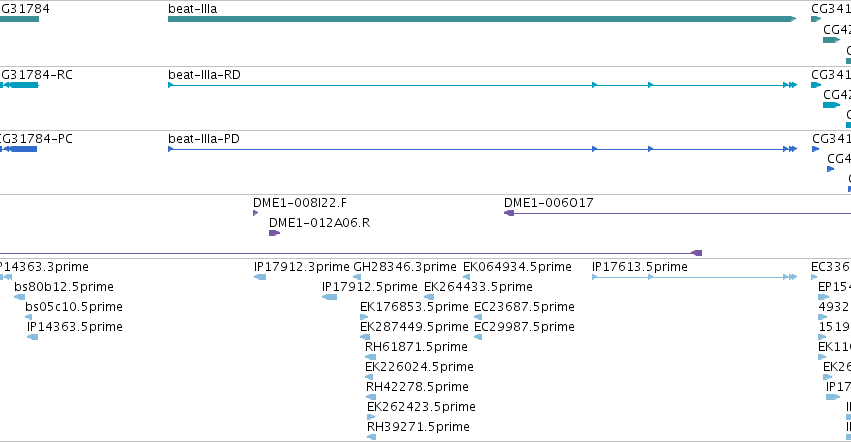Select the DME1-008I22.F label text
Image resolution: width=851 pixels, height=442 pixels.
pyautogui.click(x=300, y=203)
